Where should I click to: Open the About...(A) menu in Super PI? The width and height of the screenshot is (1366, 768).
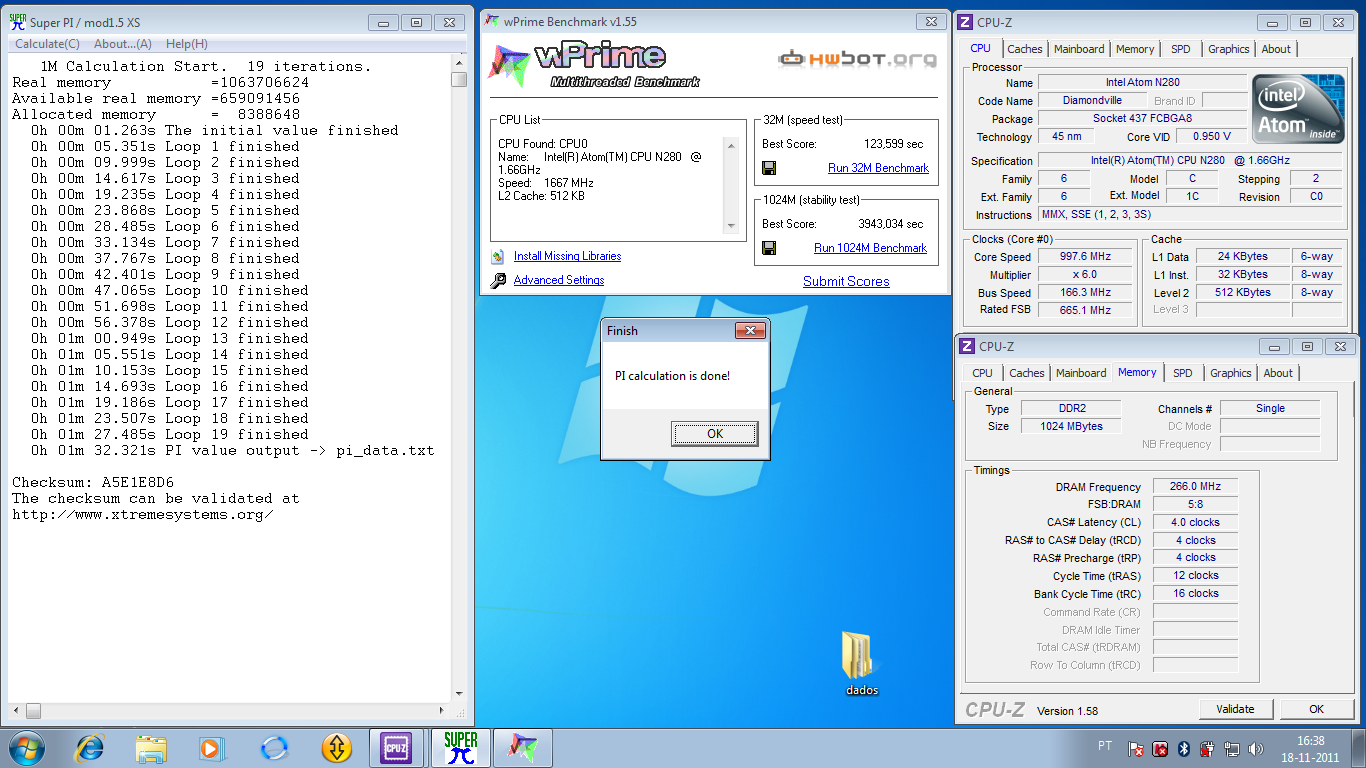tap(123, 44)
